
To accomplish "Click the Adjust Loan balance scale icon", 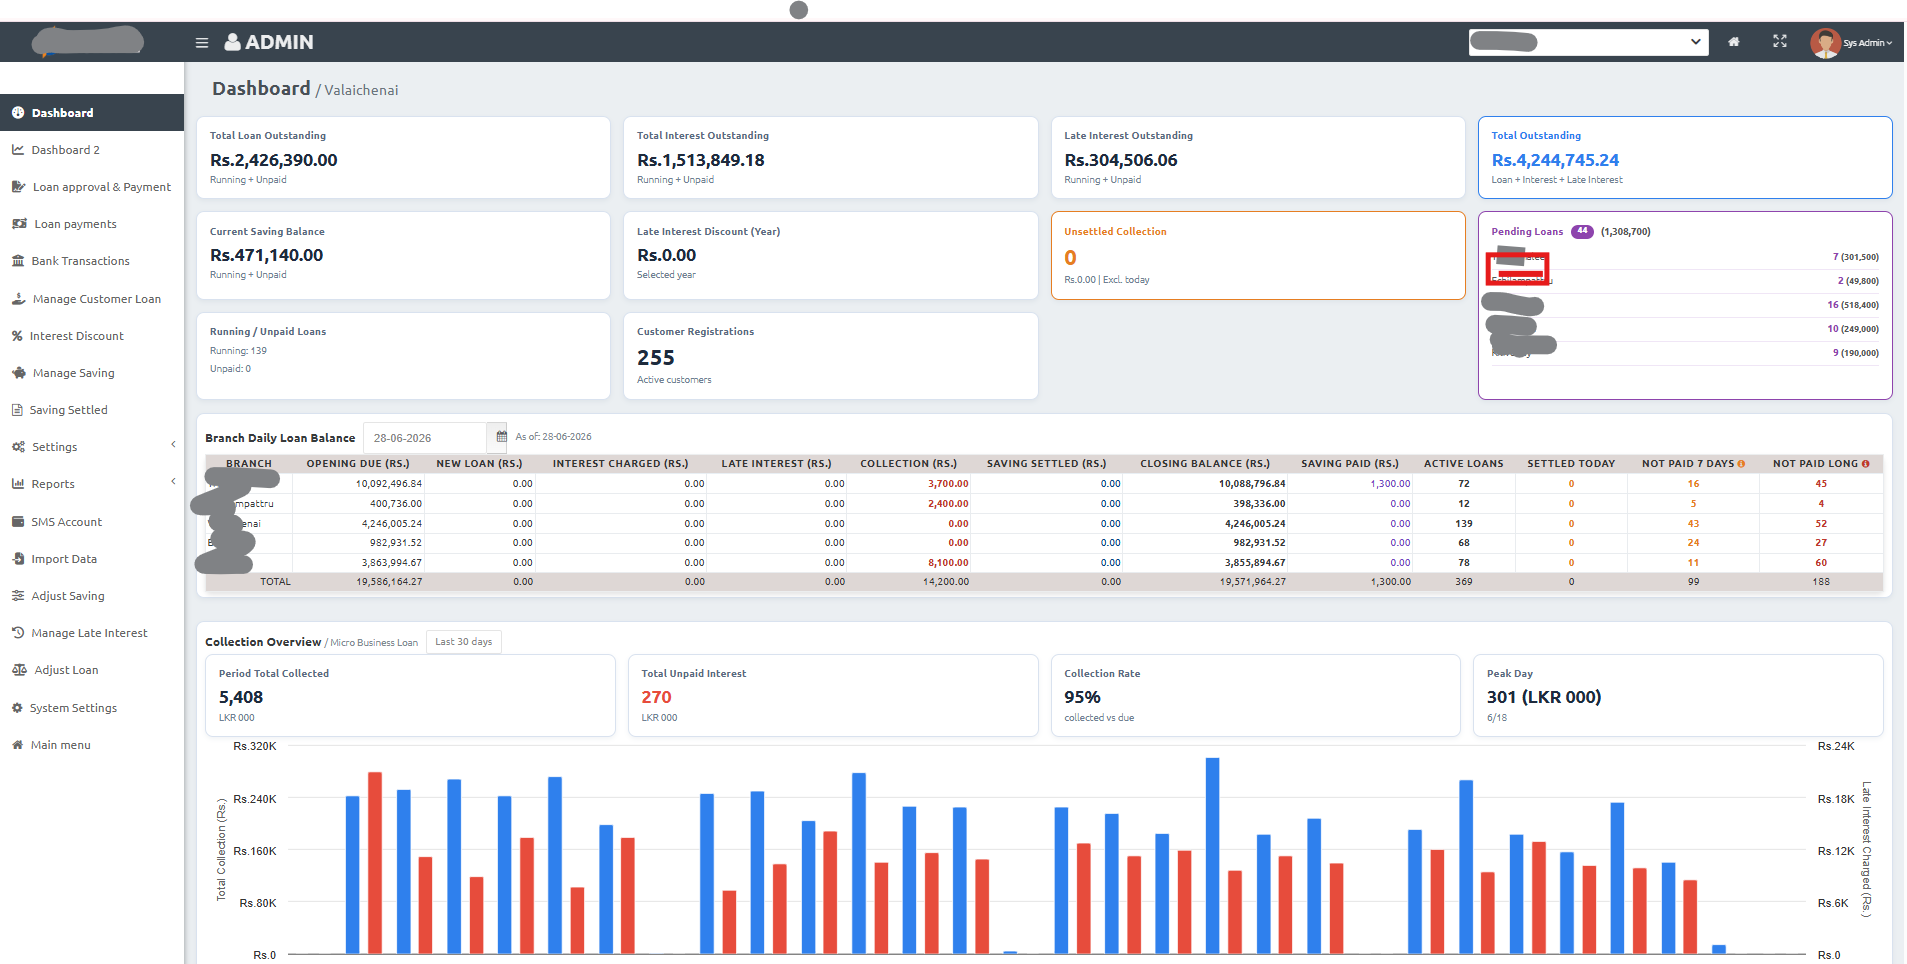I will coord(19,670).
